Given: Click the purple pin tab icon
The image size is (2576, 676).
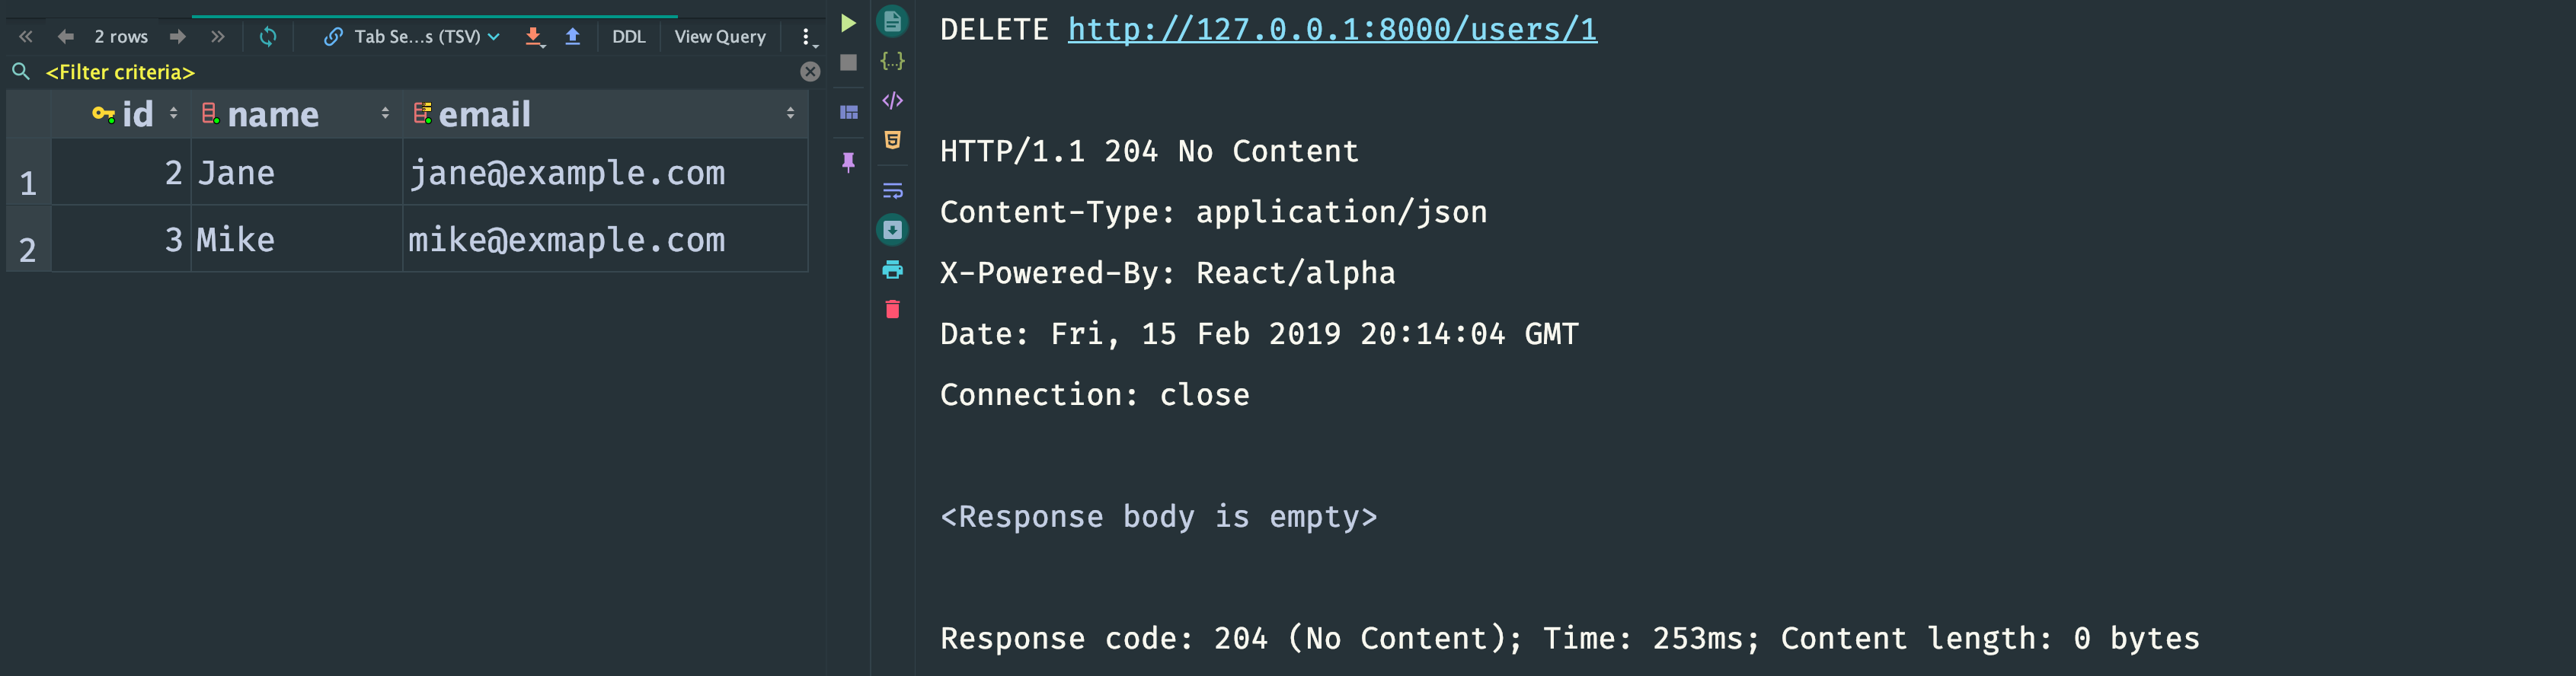Looking at the screenshot, I should pyautogui.click(x=848, y=162).
